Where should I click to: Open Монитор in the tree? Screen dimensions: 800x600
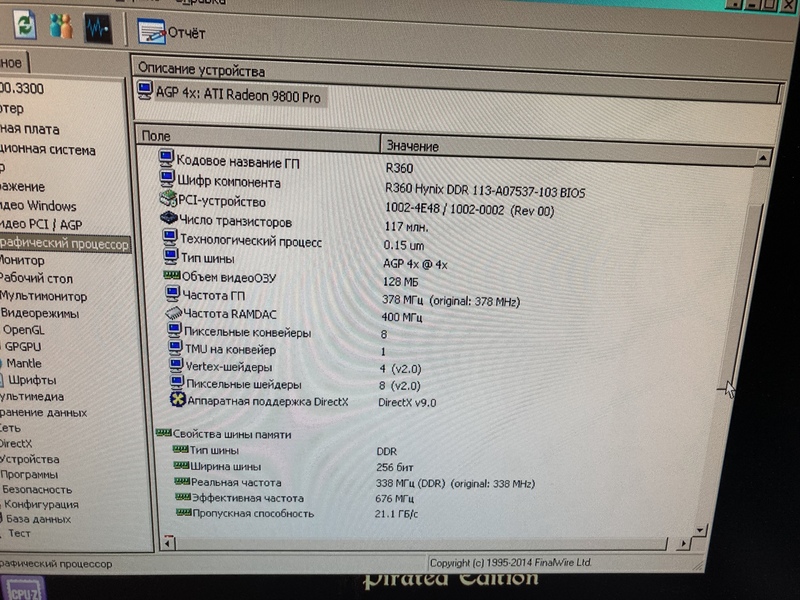(x=22, y=260)
